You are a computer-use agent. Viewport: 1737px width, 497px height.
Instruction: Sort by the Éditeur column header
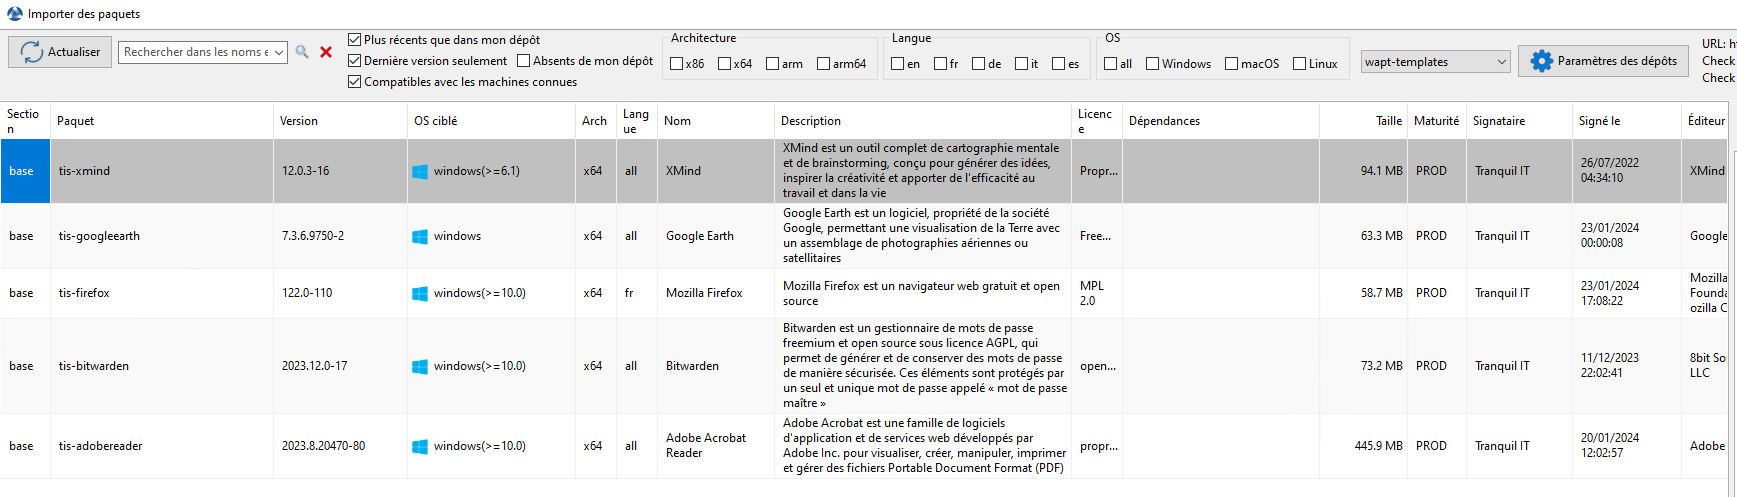coord(1706,121)
